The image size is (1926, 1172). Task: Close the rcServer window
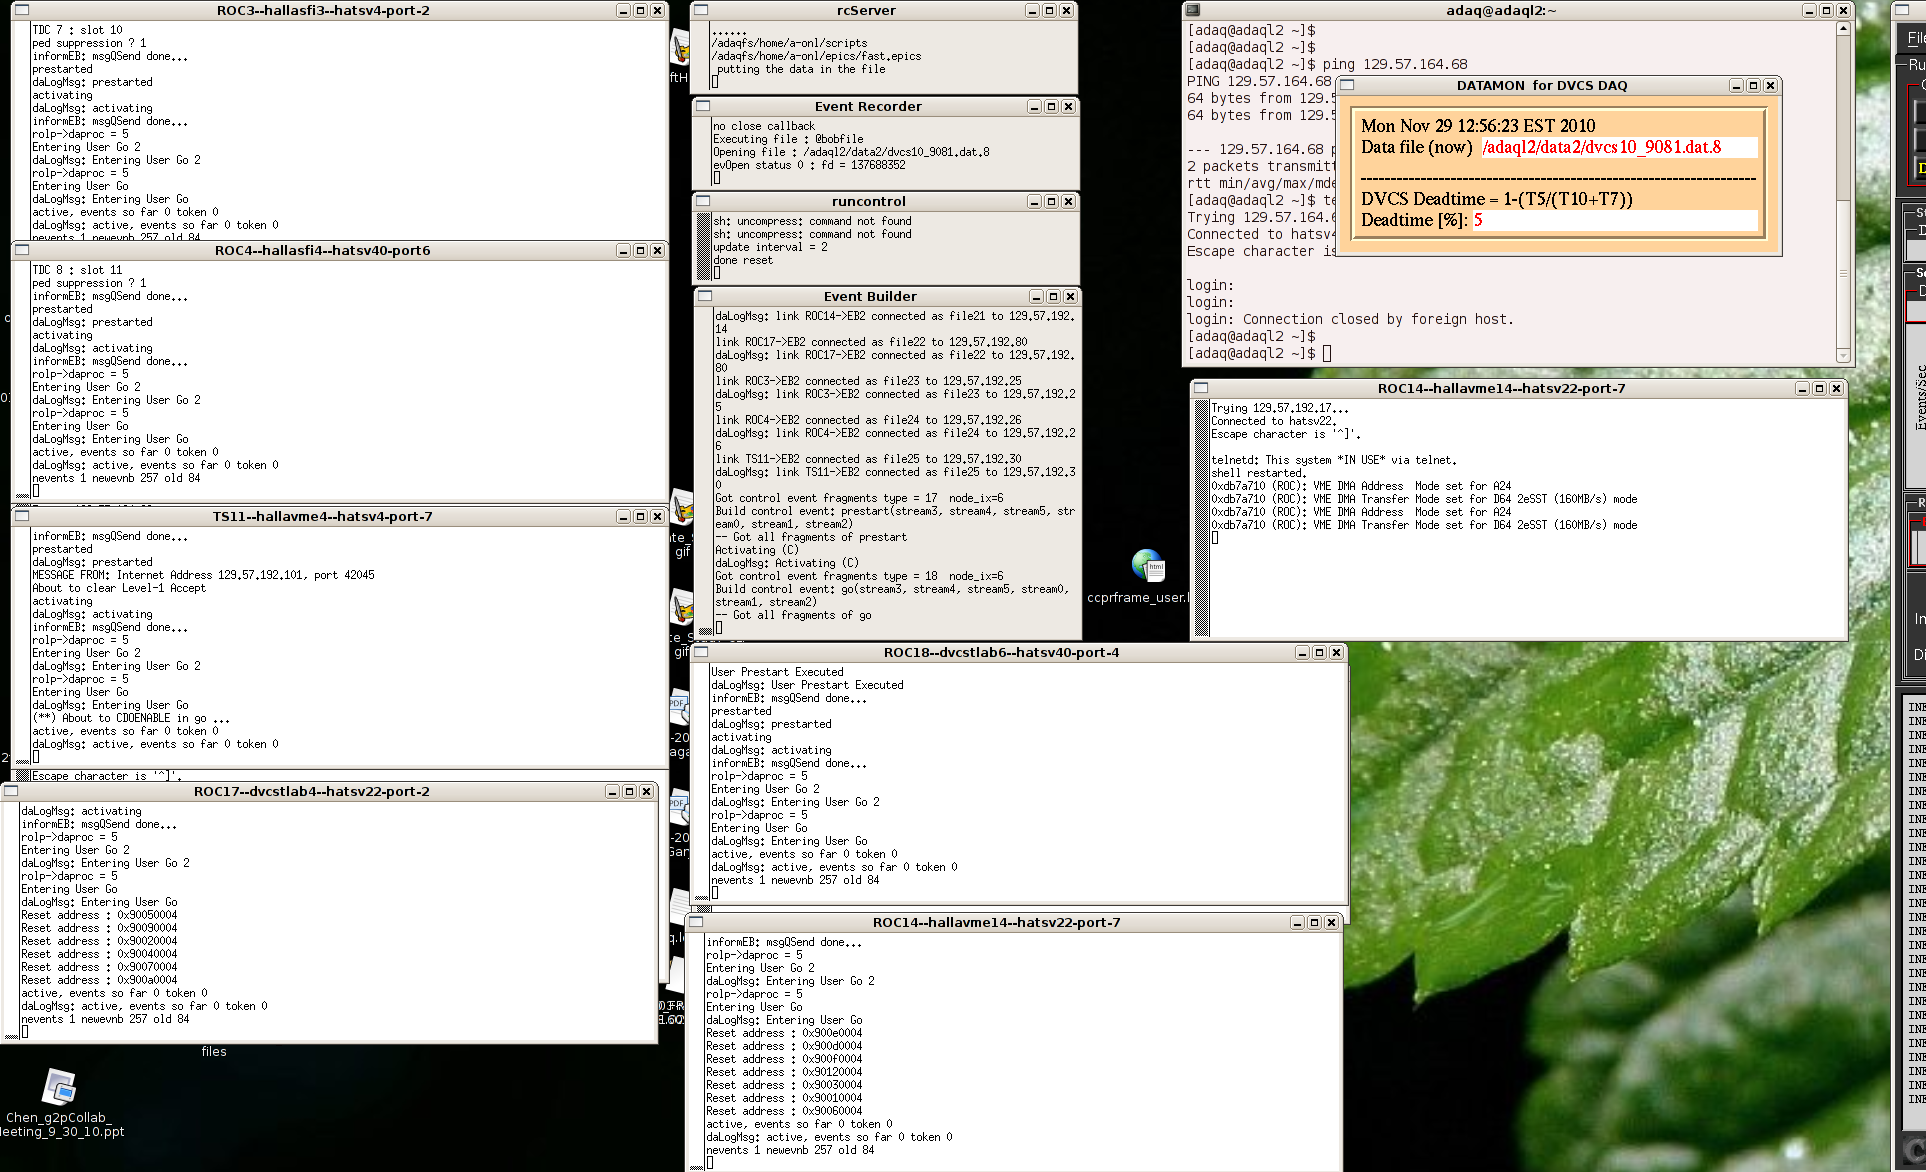[x=1066, y=10]
